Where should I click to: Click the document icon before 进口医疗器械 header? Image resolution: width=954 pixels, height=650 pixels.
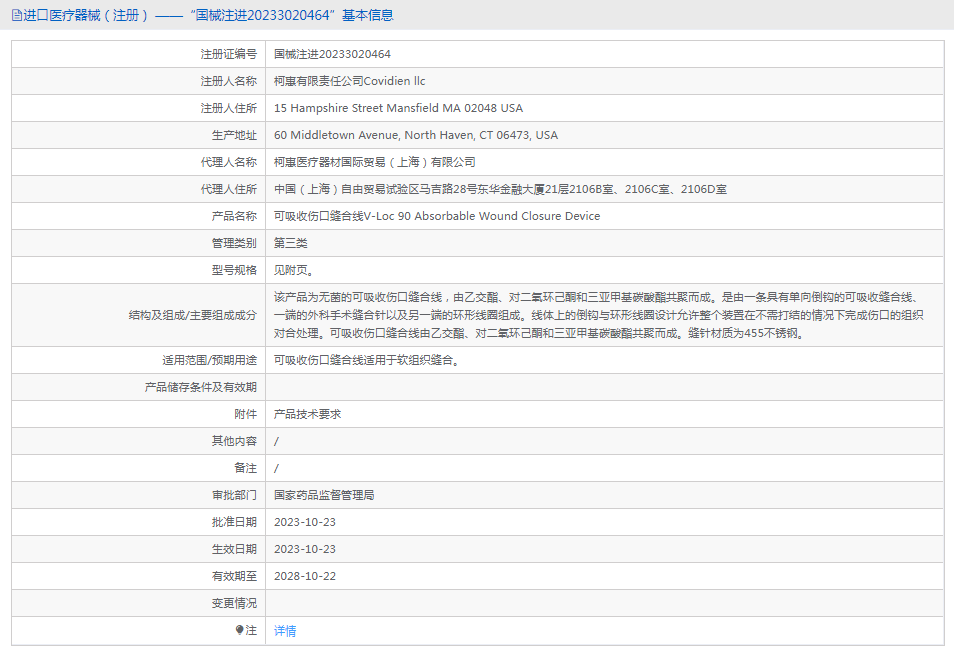coord(16,15)
